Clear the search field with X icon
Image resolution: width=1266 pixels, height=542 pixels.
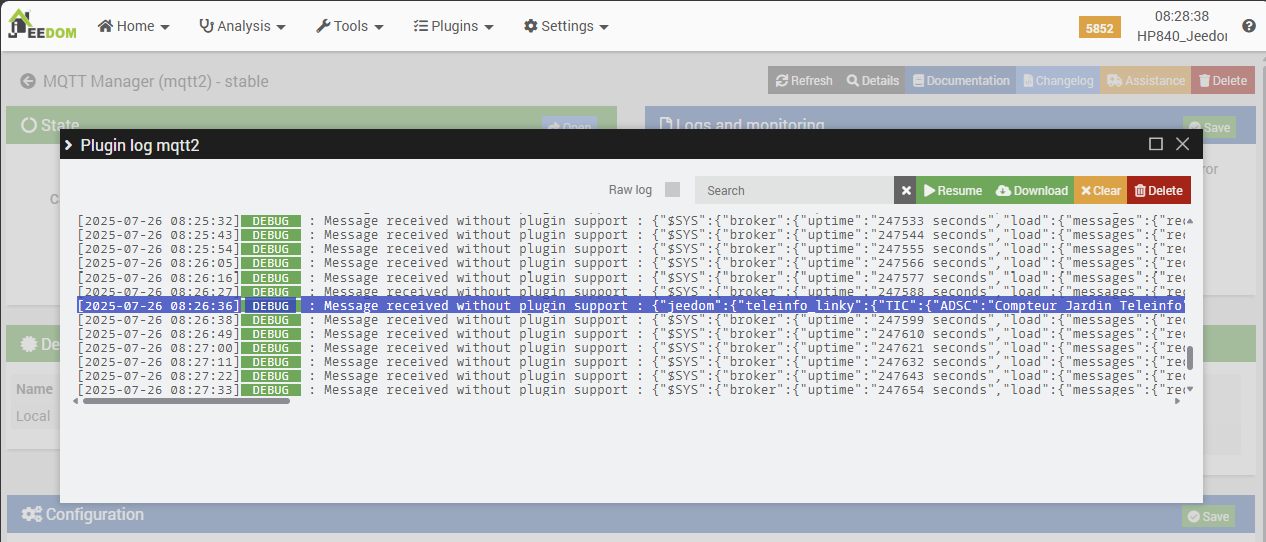(x=905, y=190)
